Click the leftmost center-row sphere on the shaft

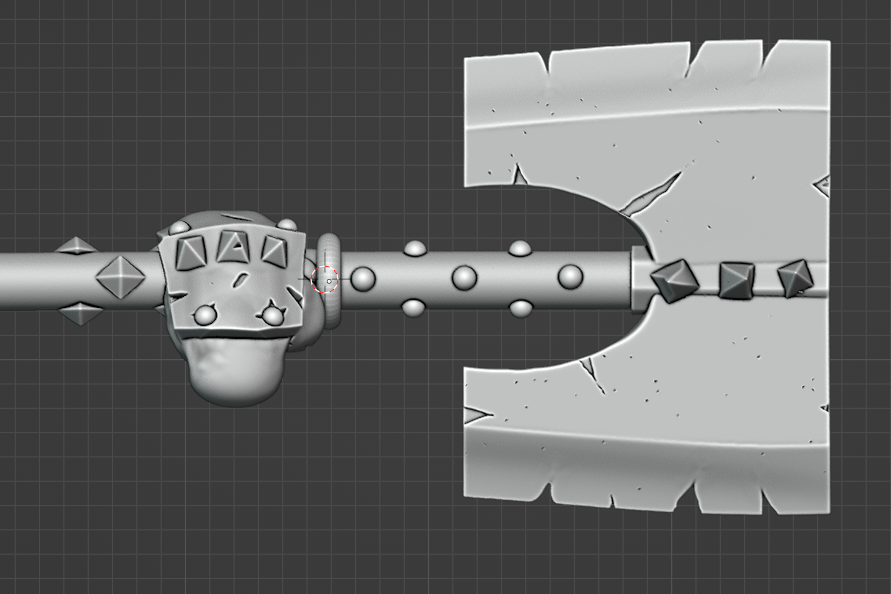tap(363, 278)
